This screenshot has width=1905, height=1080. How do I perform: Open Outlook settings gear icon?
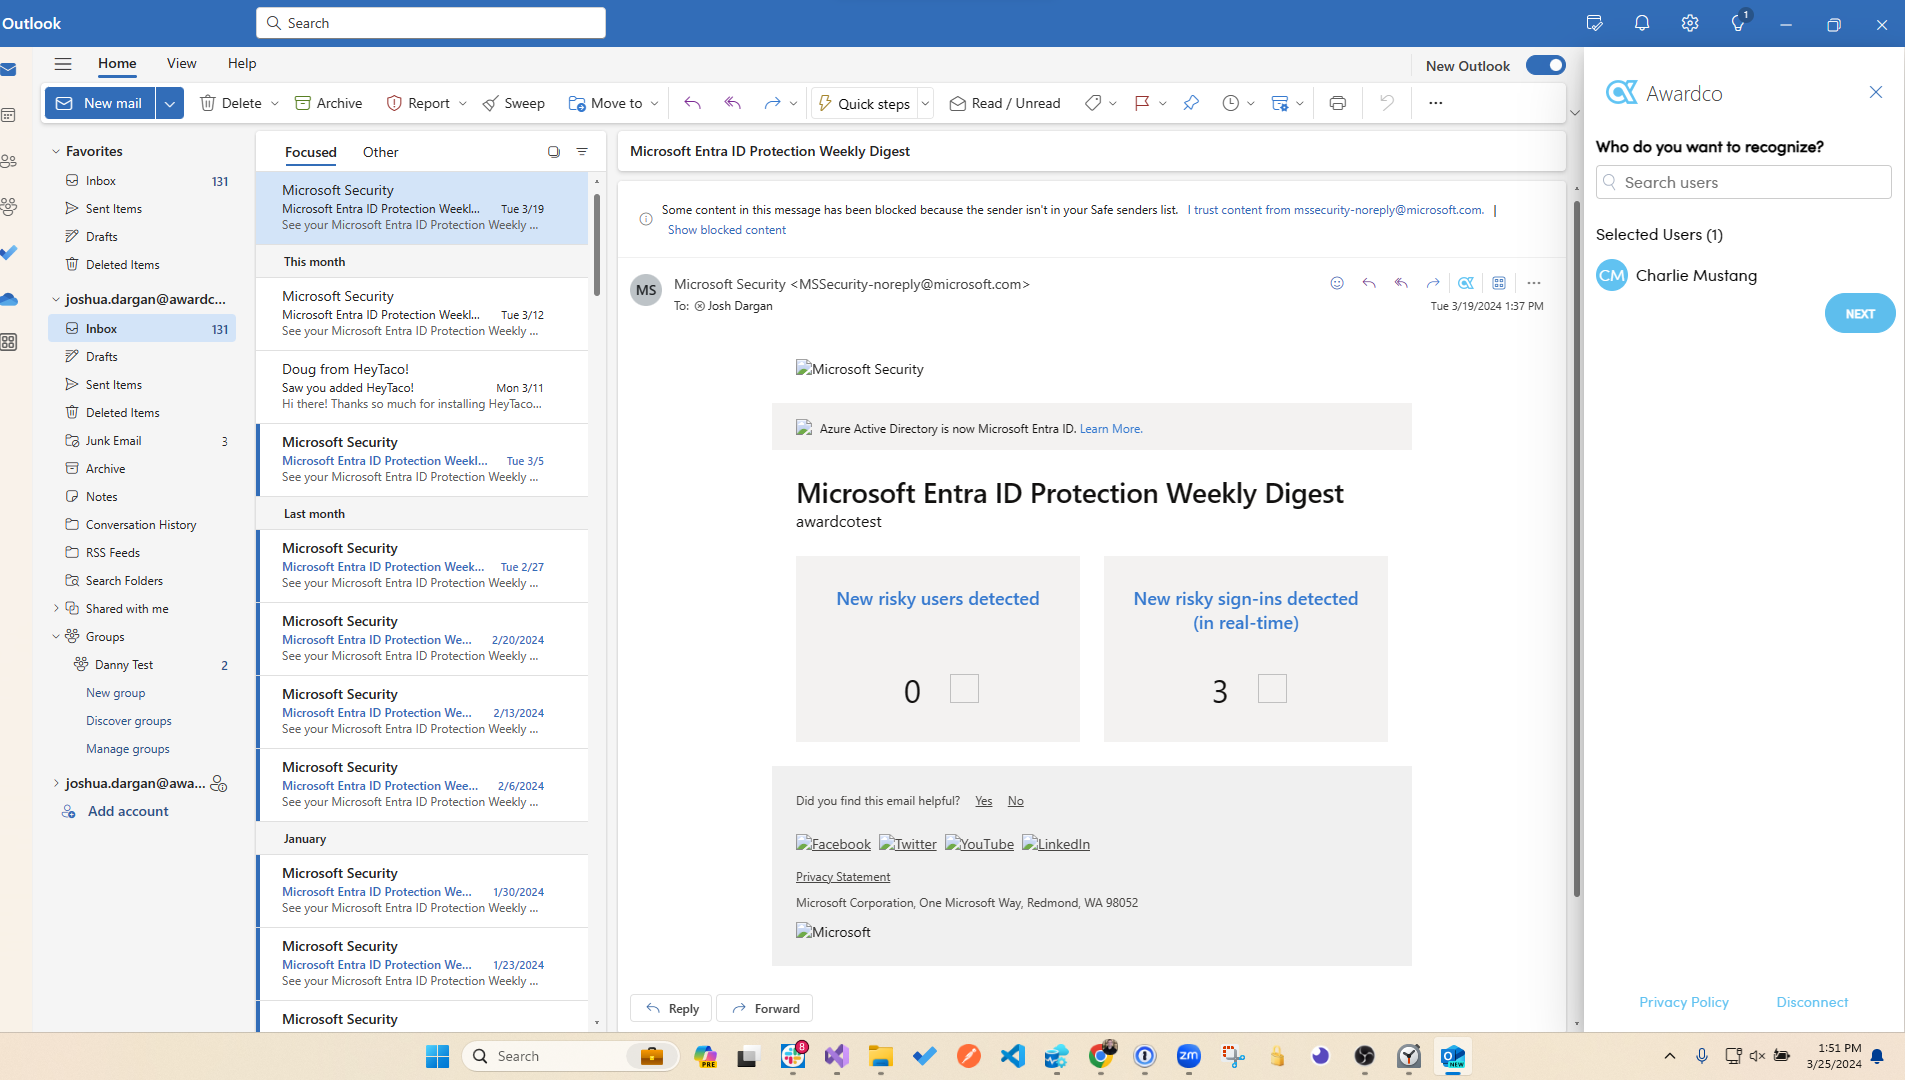pyautogui.click(x=1689, y=23)
